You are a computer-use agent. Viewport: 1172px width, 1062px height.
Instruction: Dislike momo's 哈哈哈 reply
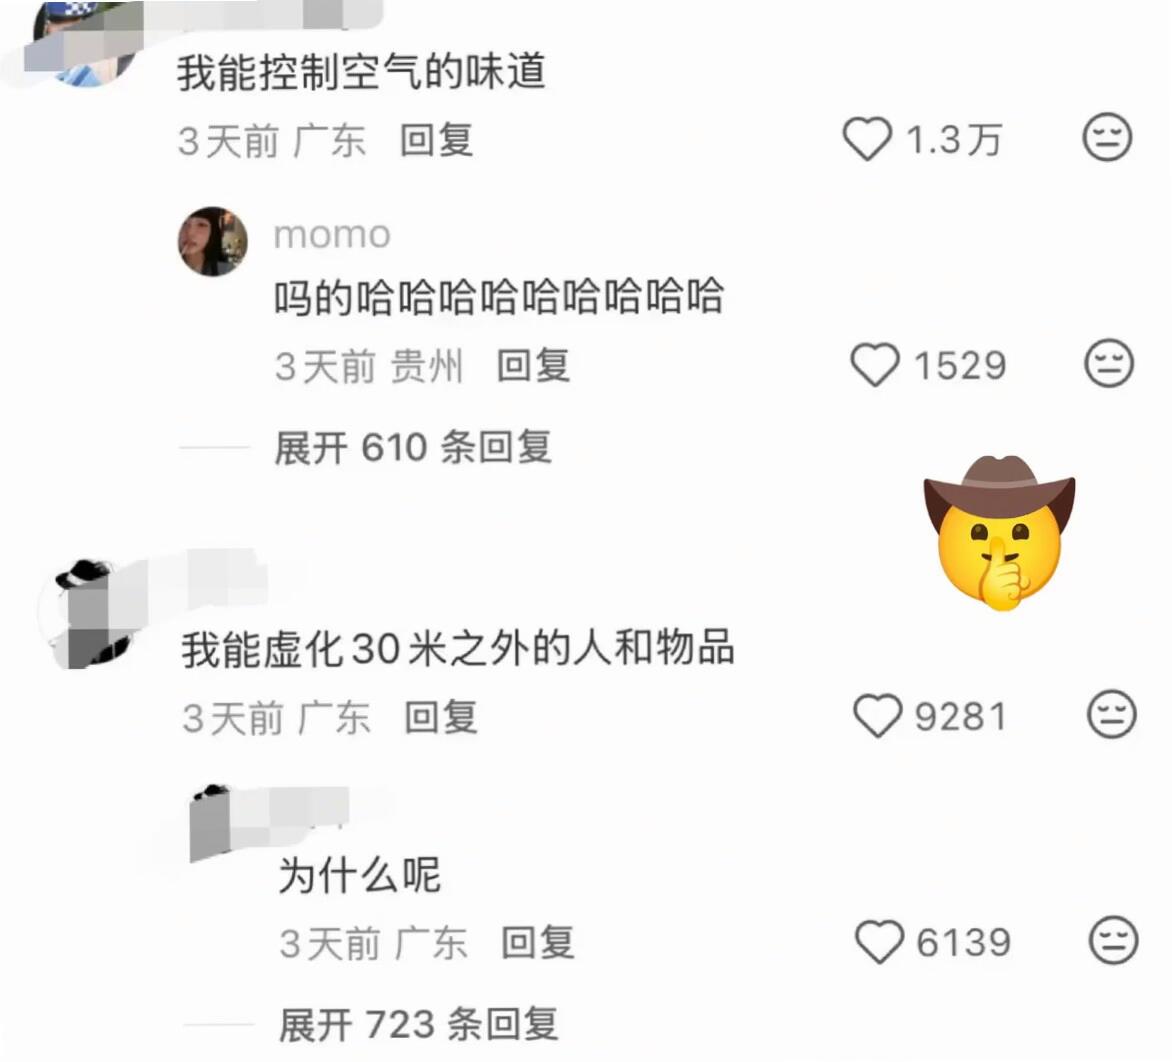[1109, 363]
